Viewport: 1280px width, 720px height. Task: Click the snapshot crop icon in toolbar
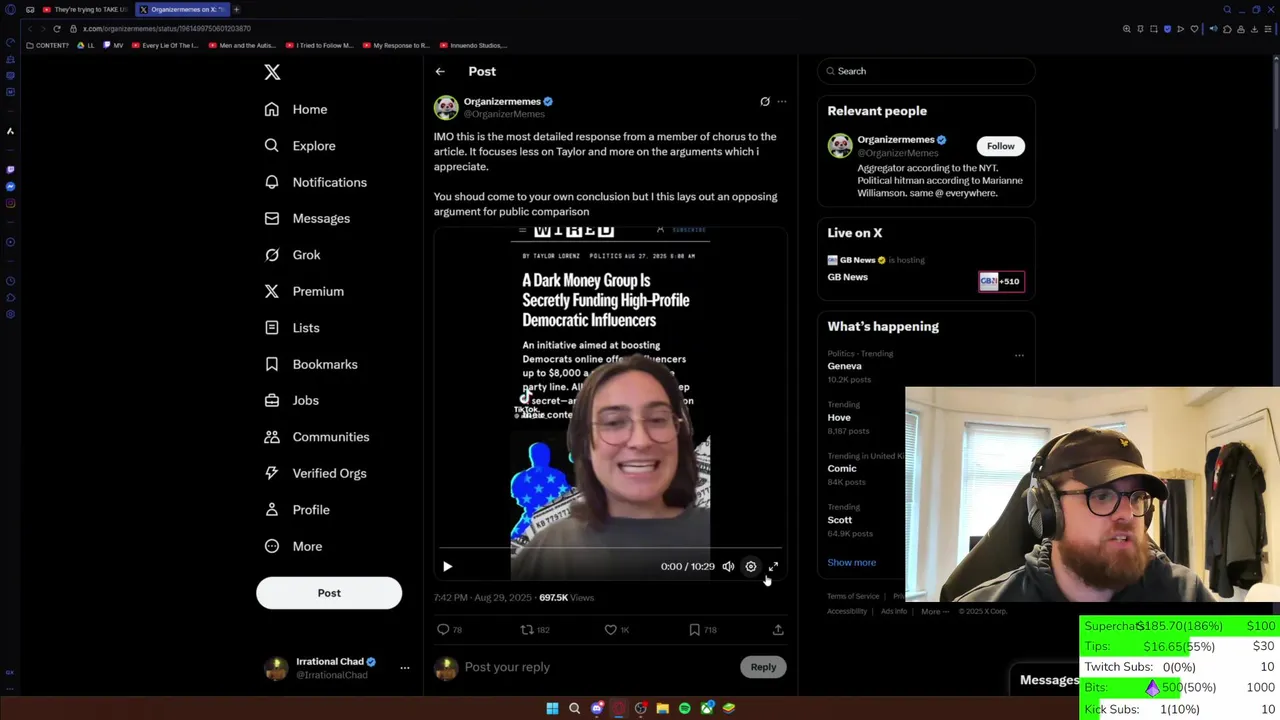[1153, 29]
